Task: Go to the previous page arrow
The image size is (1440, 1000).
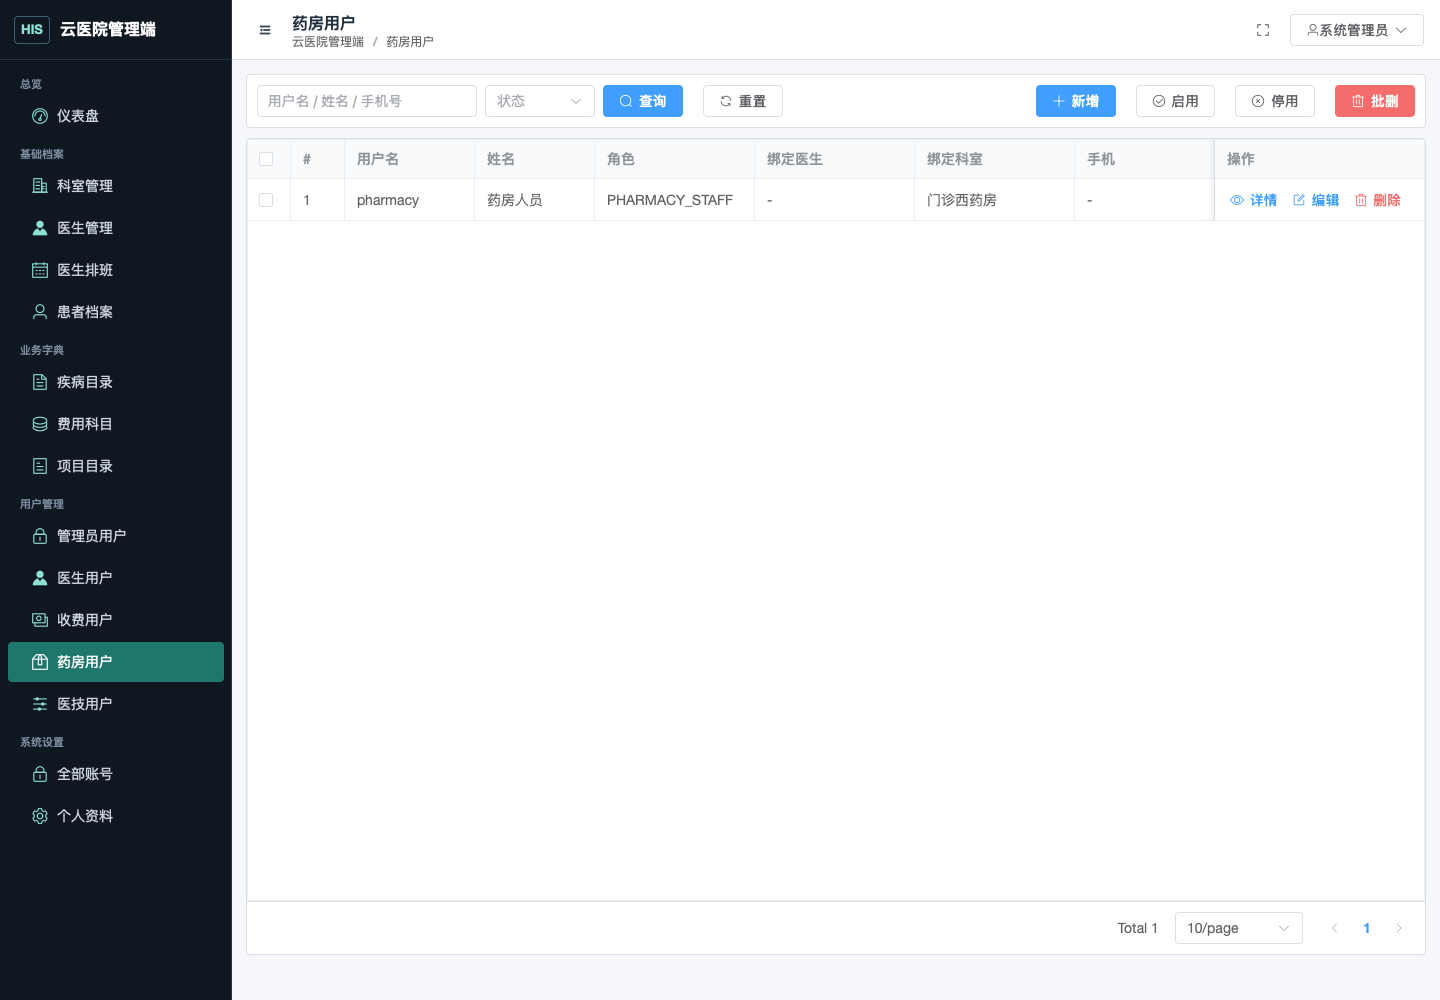Action: [1334, 928]
